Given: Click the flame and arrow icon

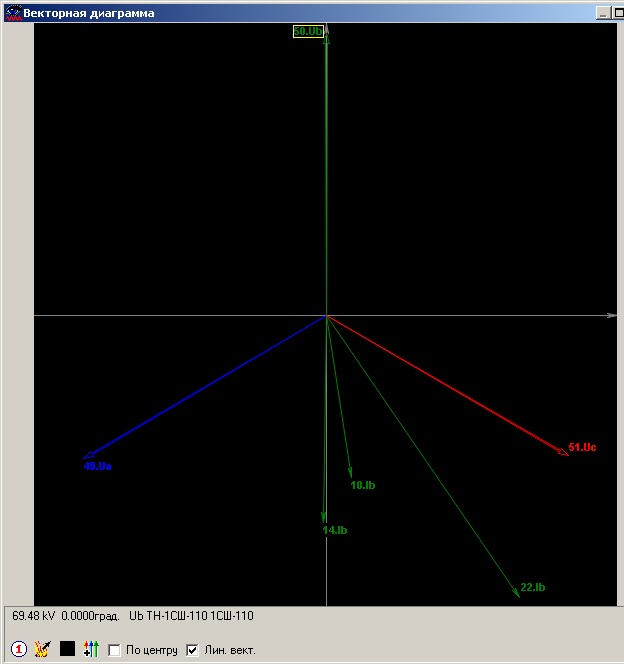Looking at the screenshot, I should click(42, 649).
